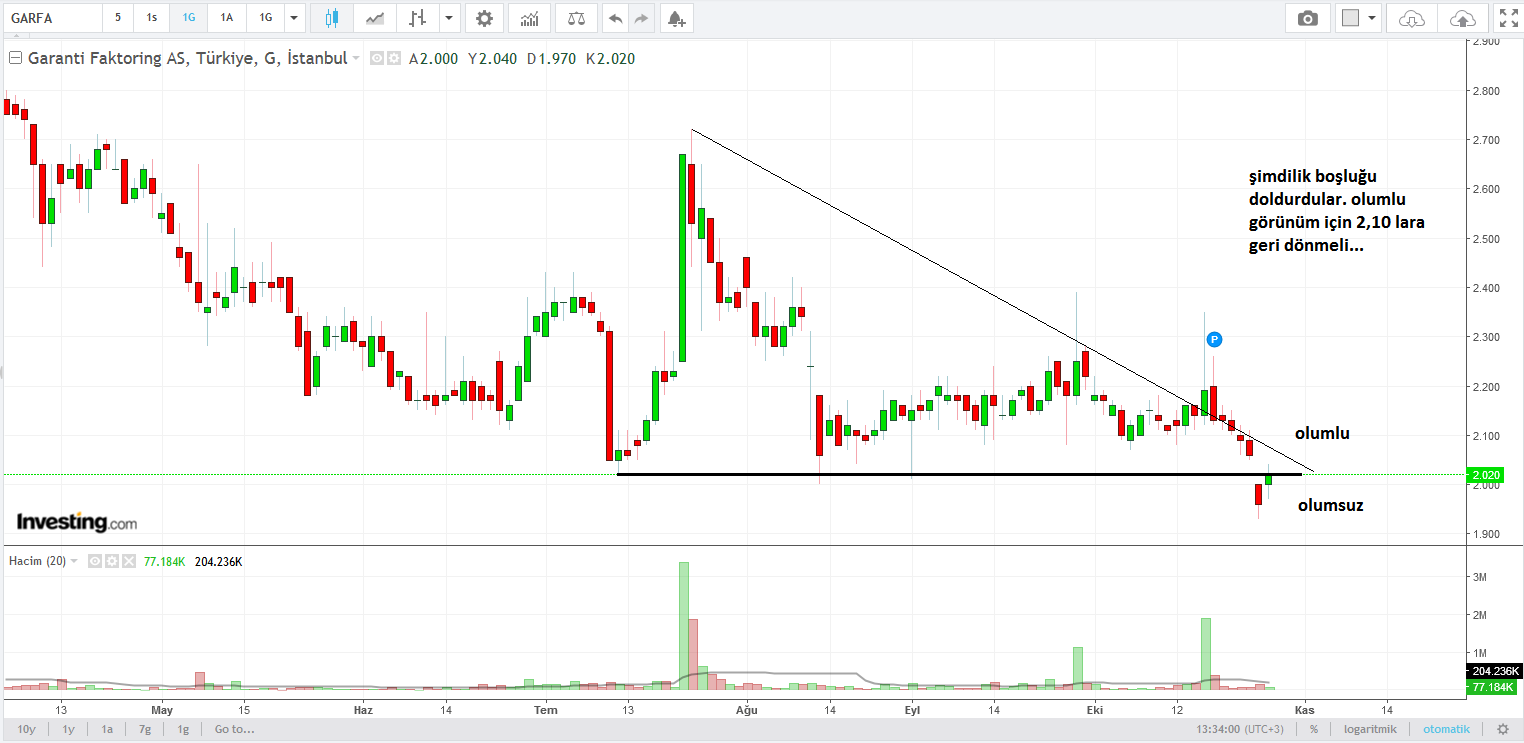Toggle fullscreen chart mode

point(1507,18)
